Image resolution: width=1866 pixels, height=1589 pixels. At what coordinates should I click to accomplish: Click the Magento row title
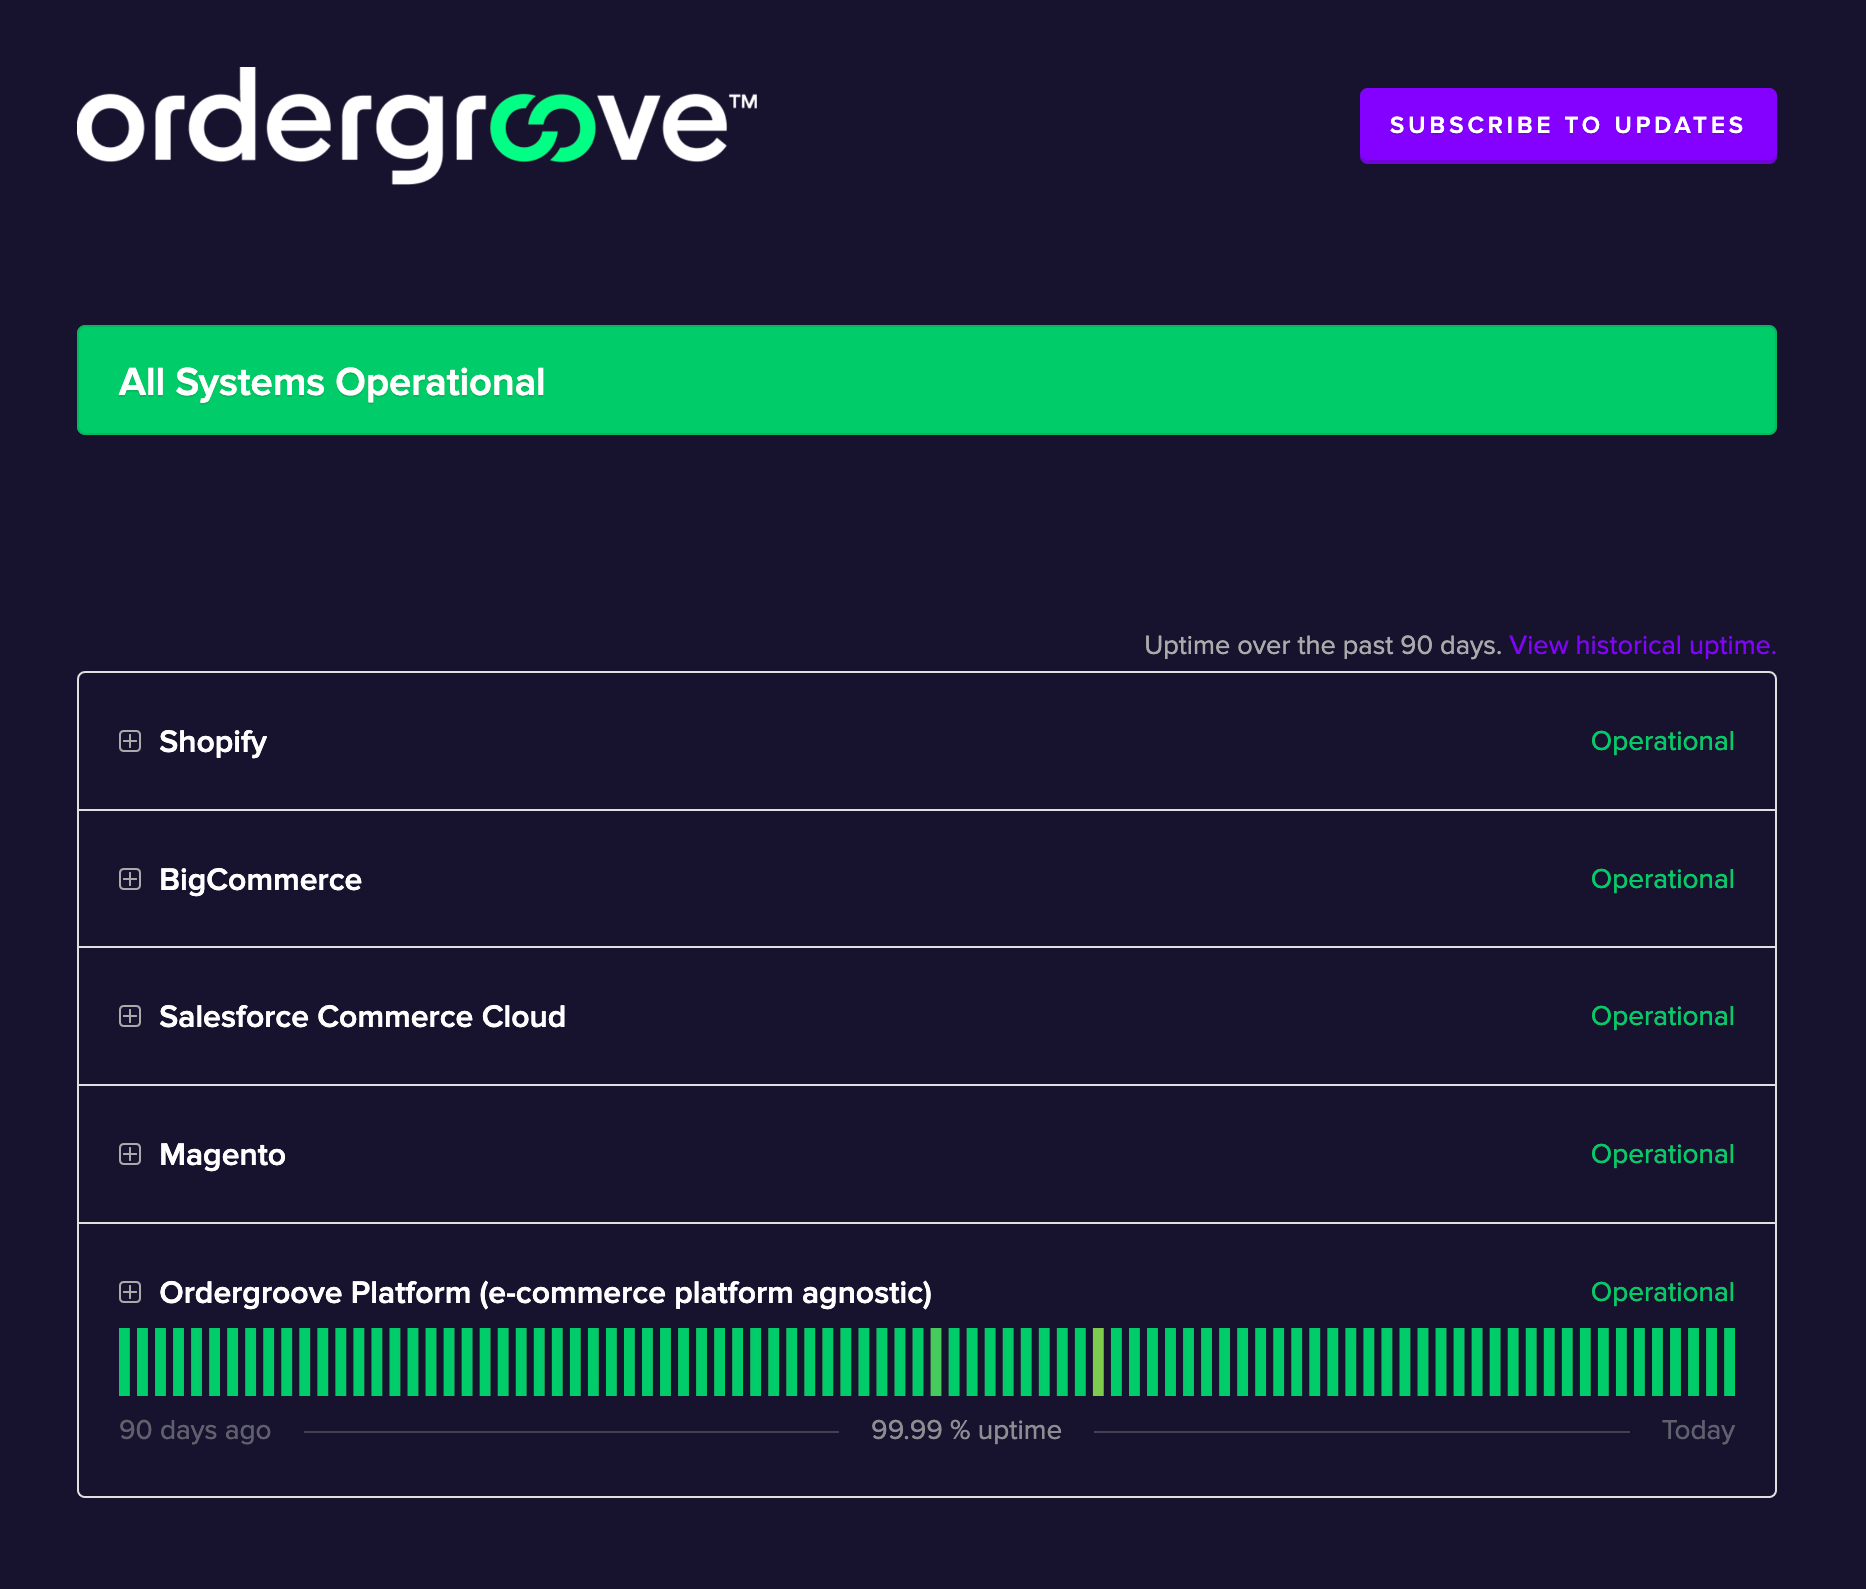point(222,1155)
